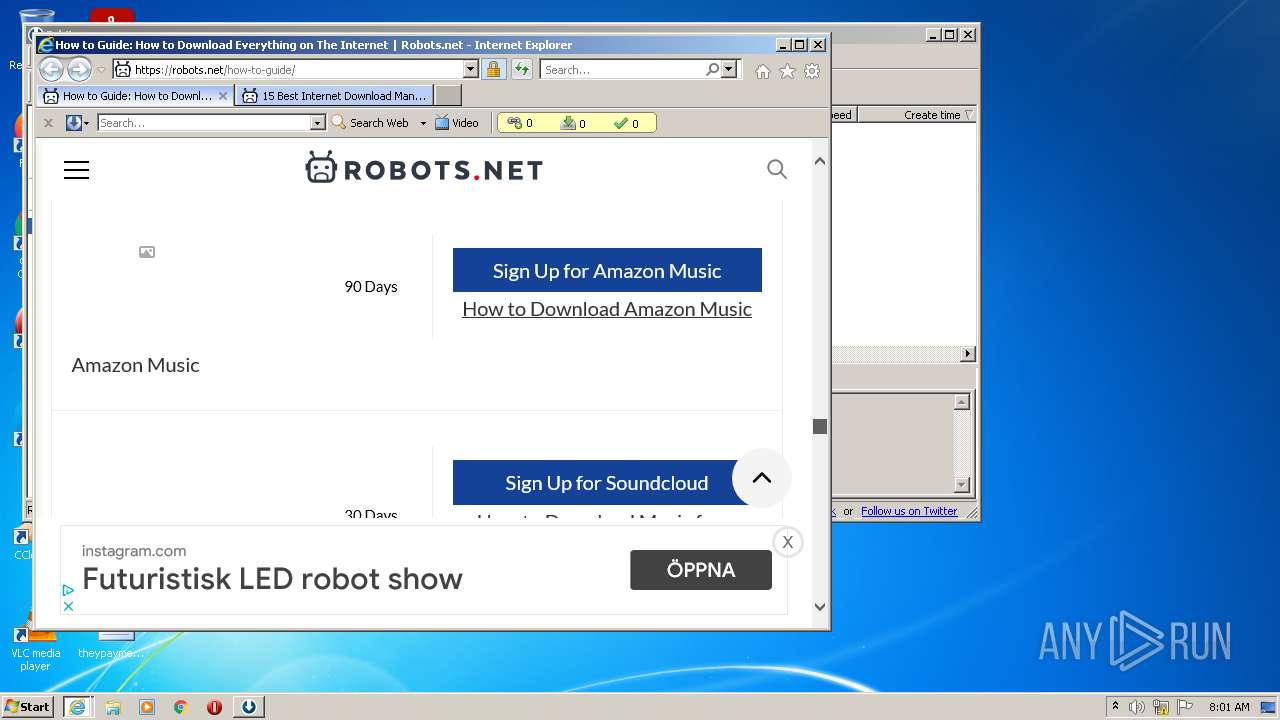Viewport: 1280px width, 720px height.
Task: Click the Search Web toolbar button
Action: pos(370,123)
